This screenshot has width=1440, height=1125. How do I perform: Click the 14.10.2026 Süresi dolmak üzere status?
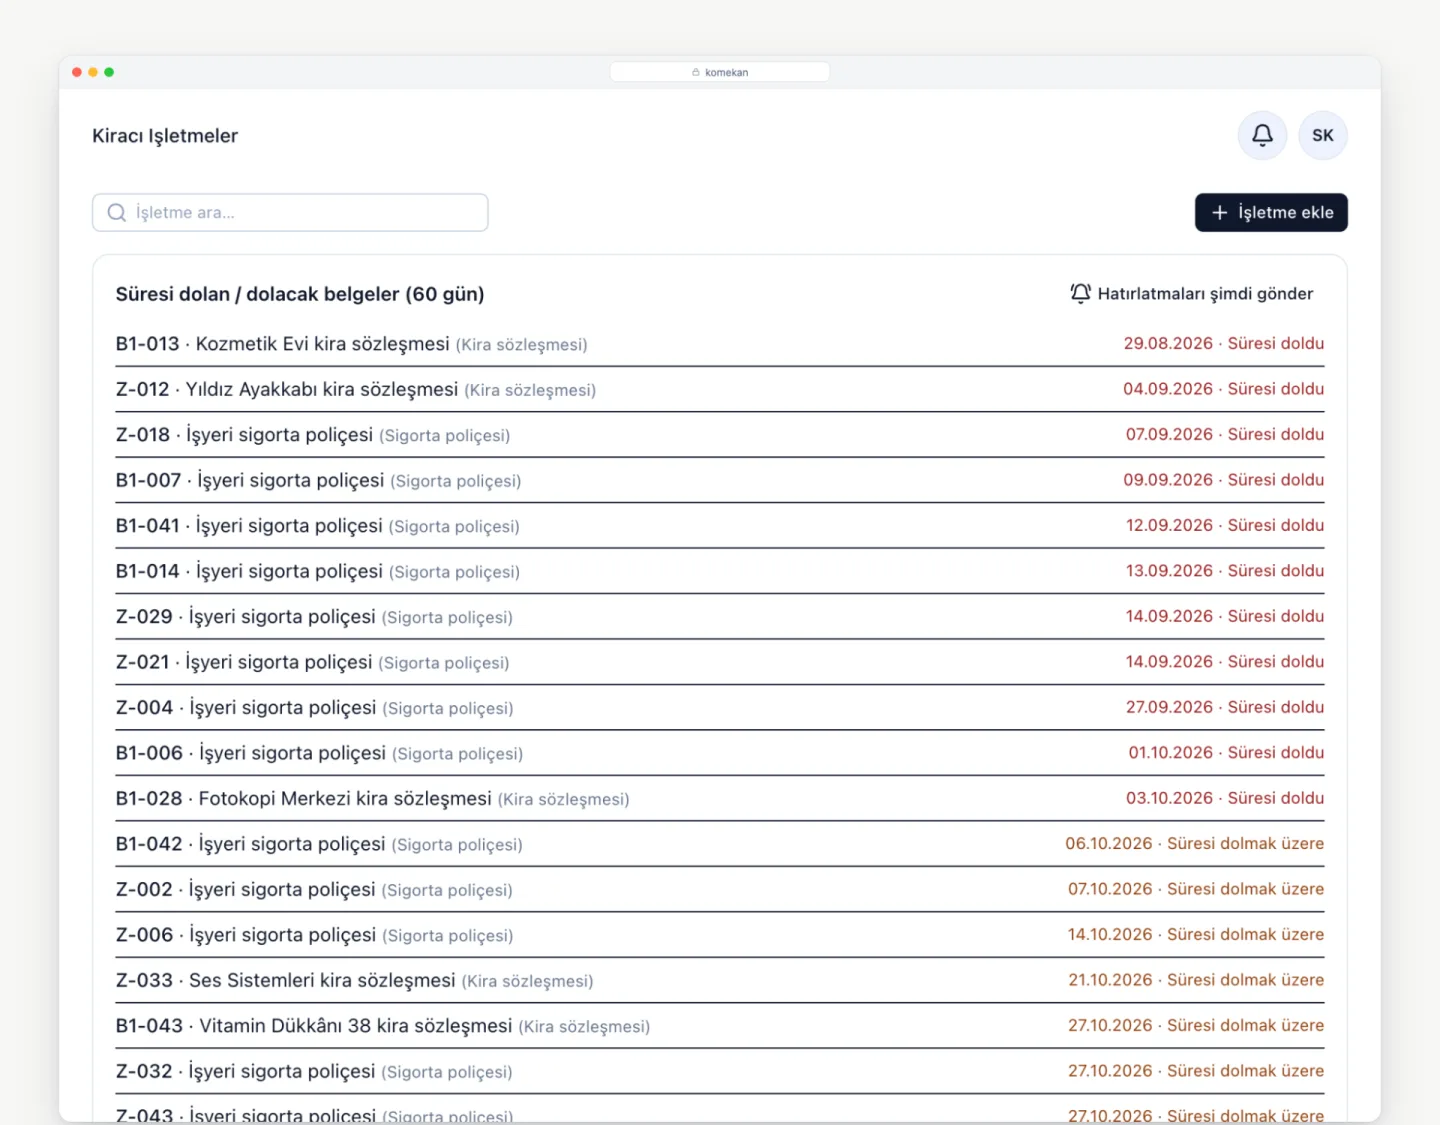pyautogui.click(x=1196, y=935)
